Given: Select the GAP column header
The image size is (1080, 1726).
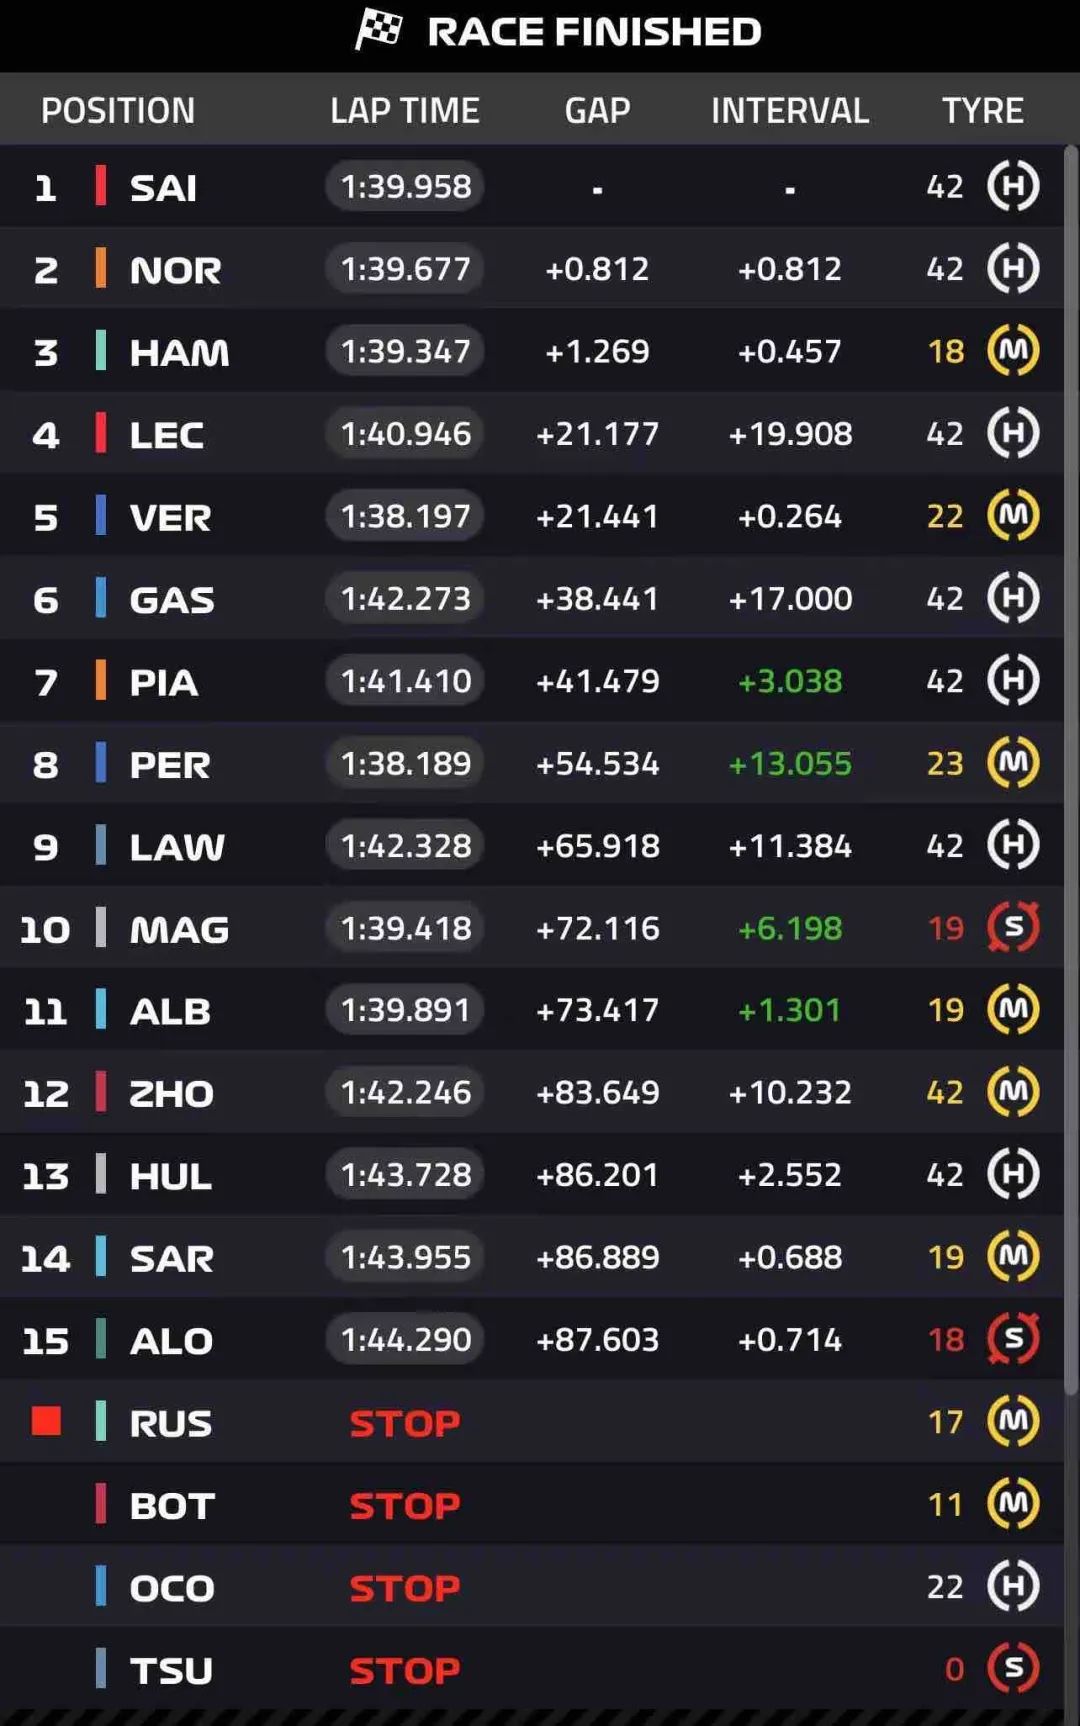Looking at the screenshot, I should (597, 110).
